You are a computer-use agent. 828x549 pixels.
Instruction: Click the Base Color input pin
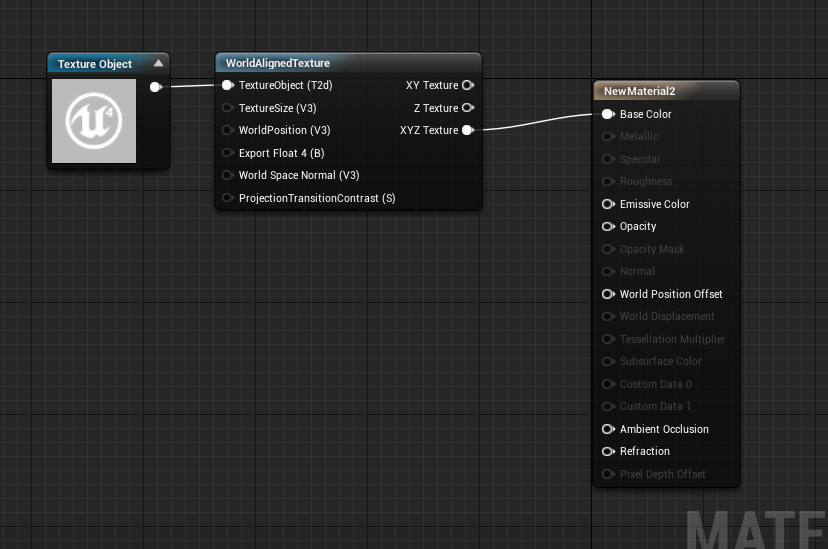point(608,114)
